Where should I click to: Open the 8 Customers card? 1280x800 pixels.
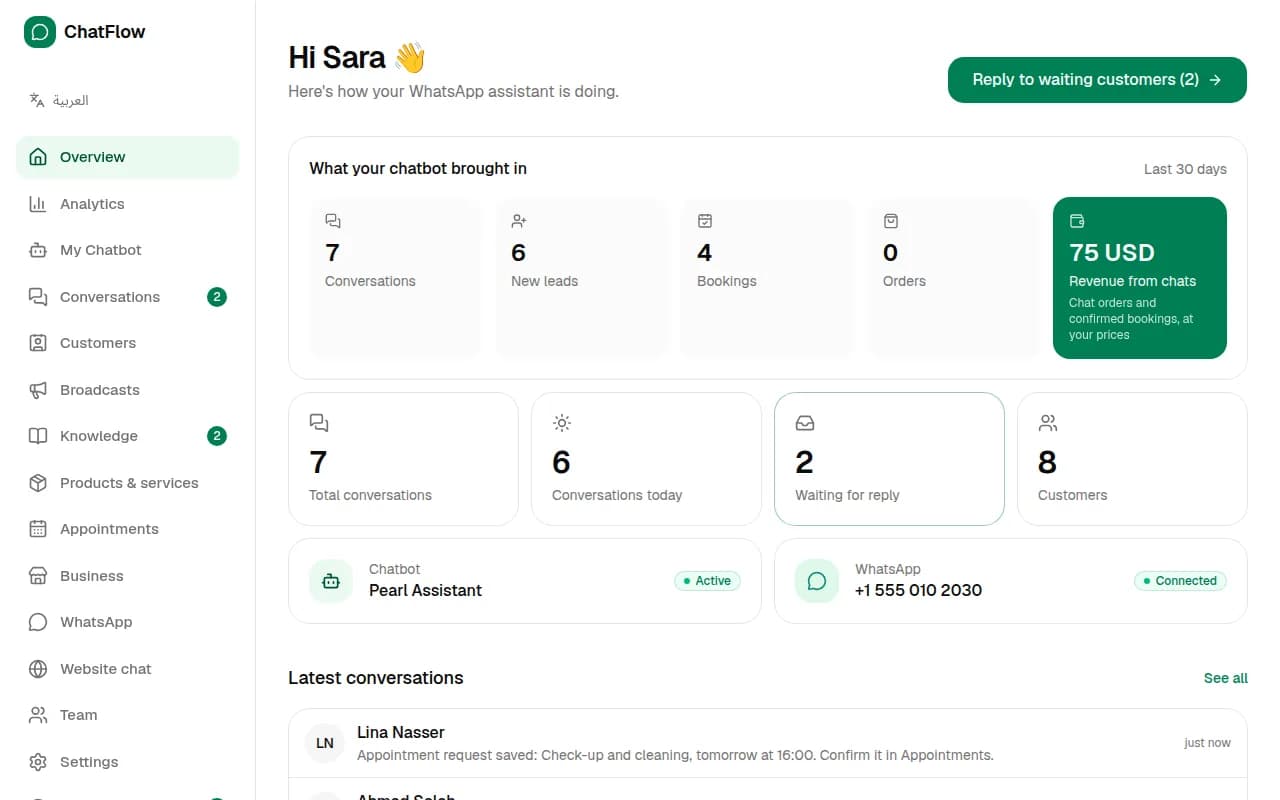(x=1132, y=459)
